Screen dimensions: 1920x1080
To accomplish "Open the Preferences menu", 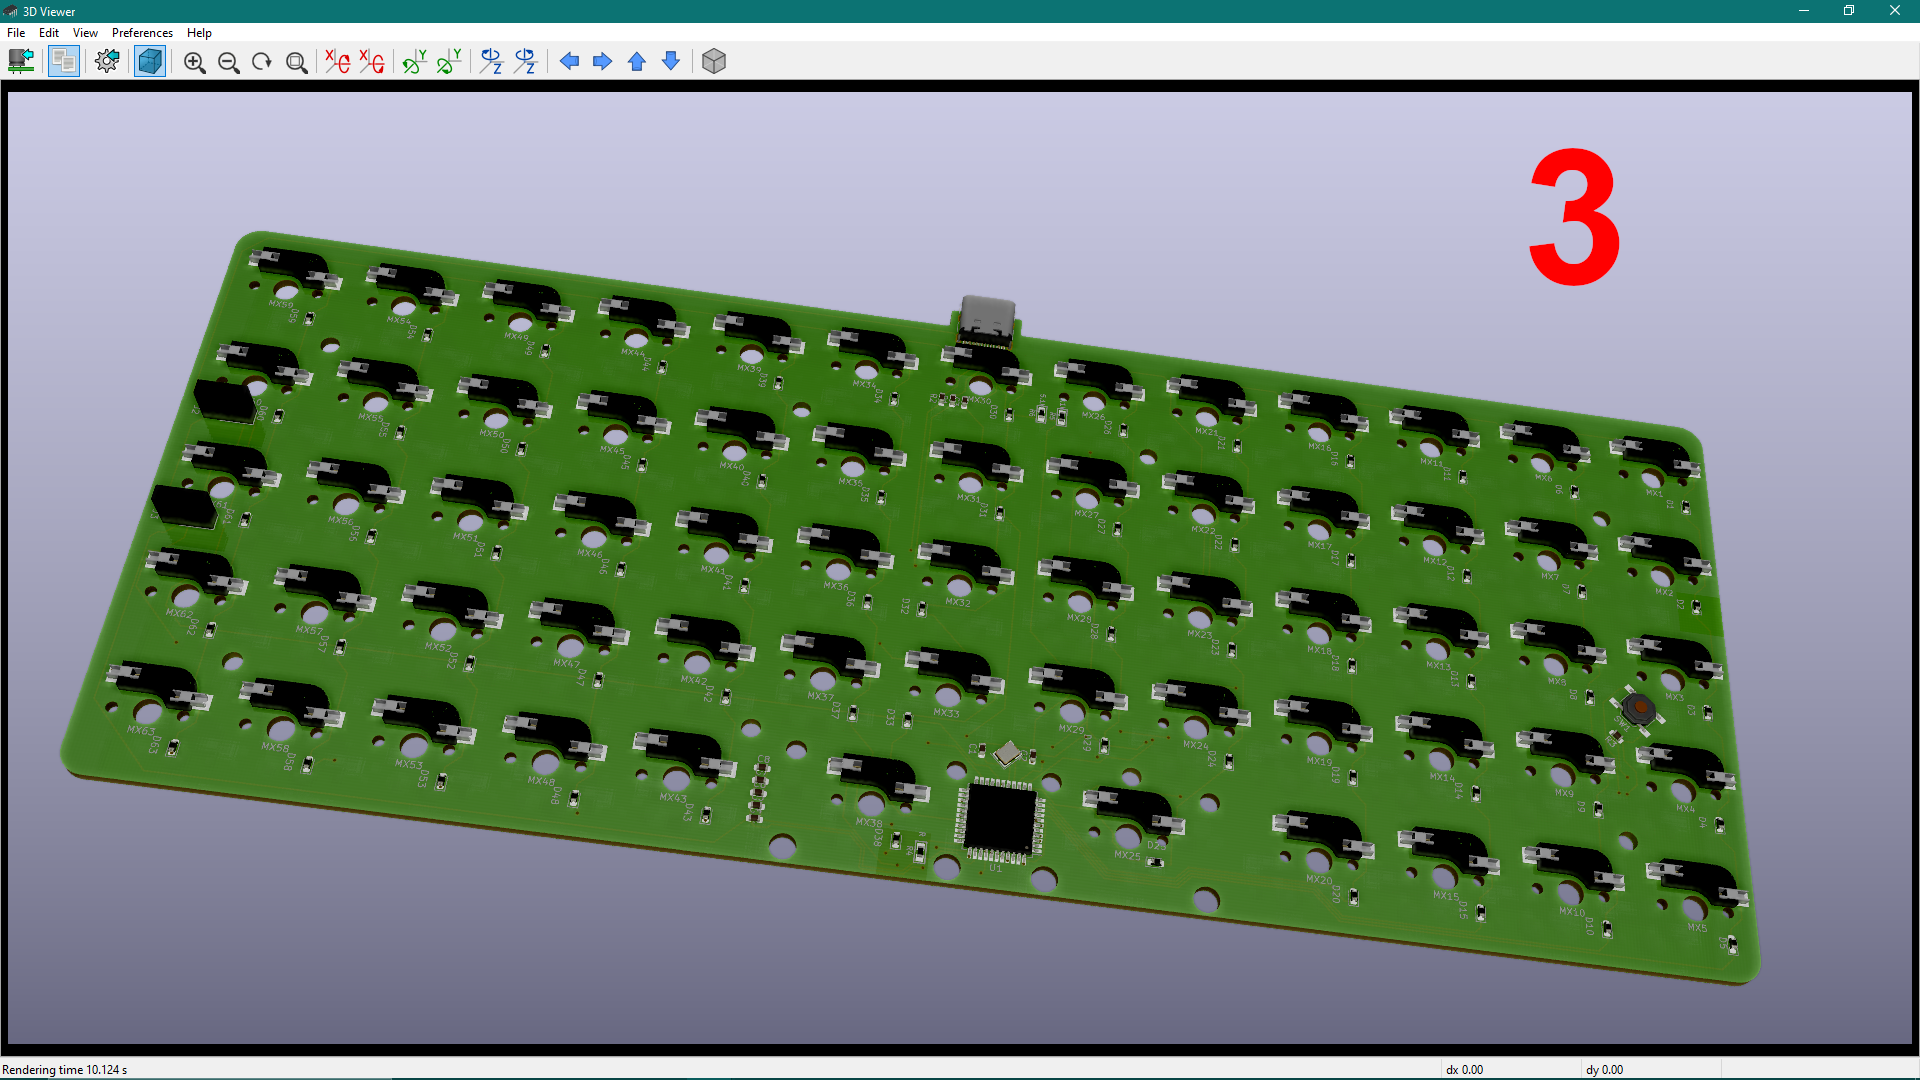I will [x=142, y=32].
